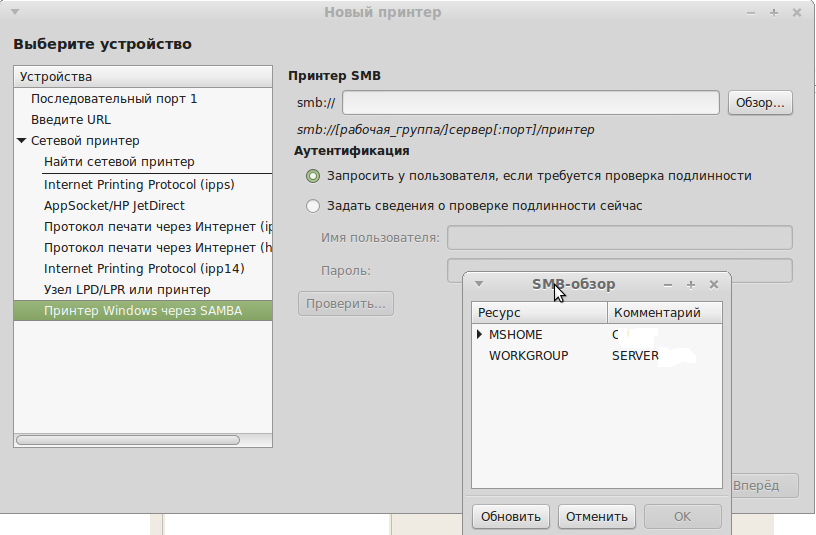Select AppSocket/HP JetDirect device
The width and height of the screenshot is (816, 535).
[x=114, y=206]
